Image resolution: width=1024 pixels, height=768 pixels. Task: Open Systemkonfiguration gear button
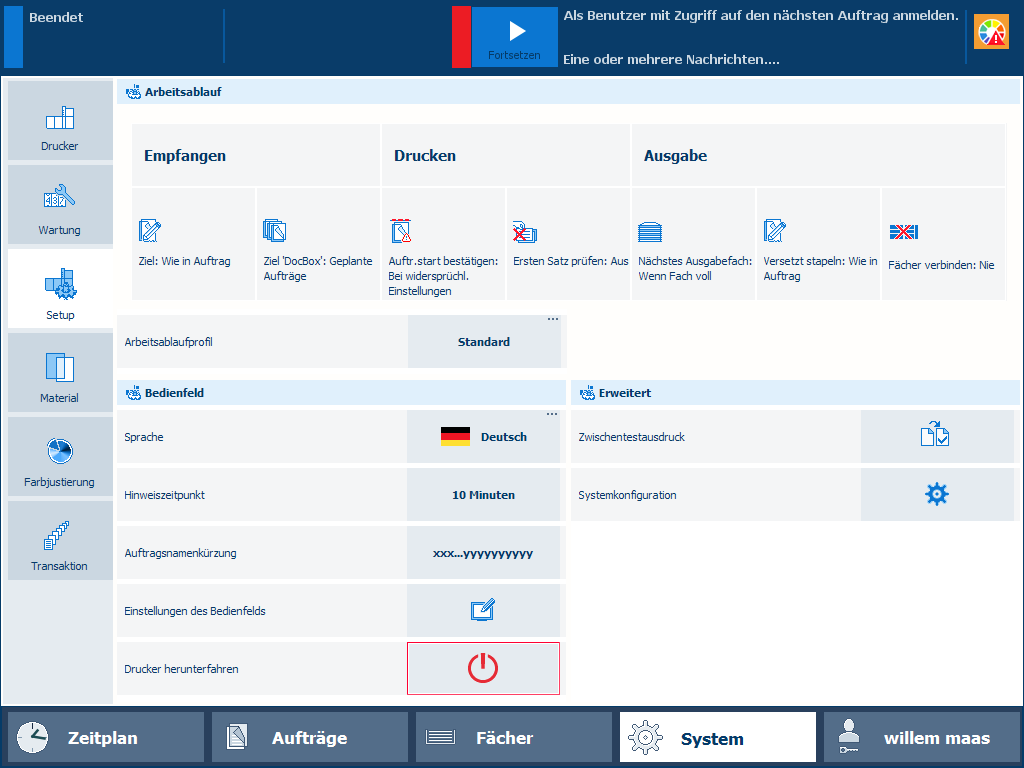click(937, 495)
